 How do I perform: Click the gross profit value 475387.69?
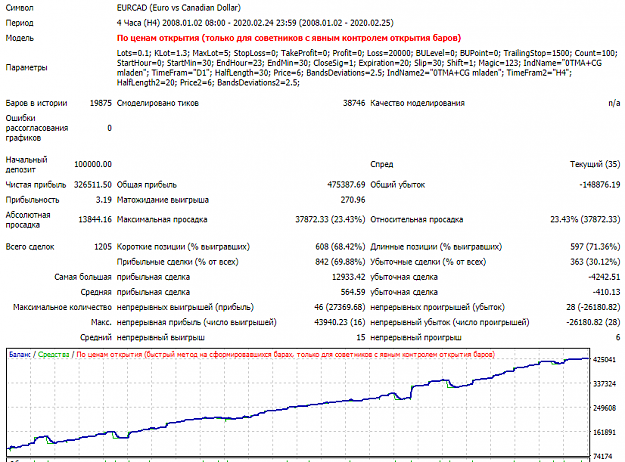coord(346,185)
